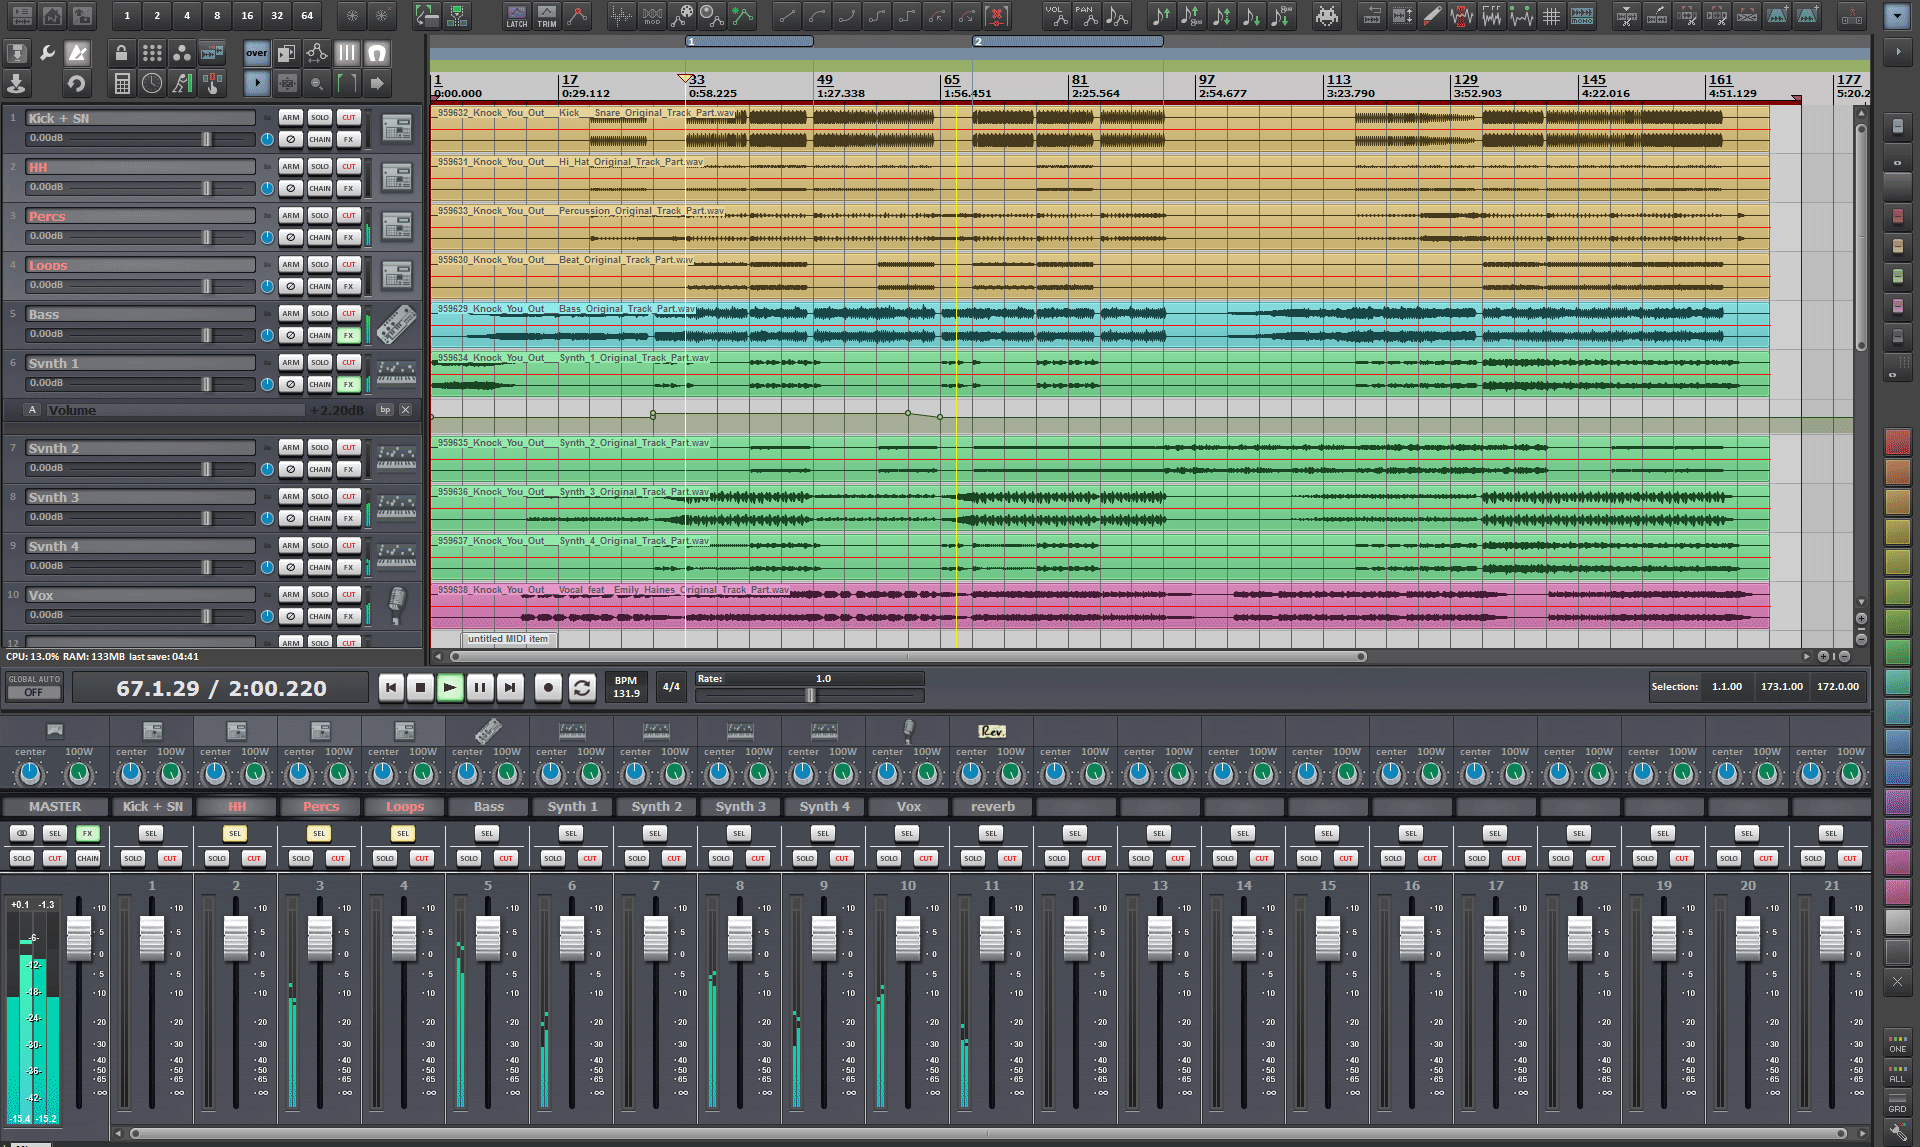Image resolution: width=1920 pixels, height=1147 pixels.
Task: Select grid division 64 button
Action: (307, 15)
